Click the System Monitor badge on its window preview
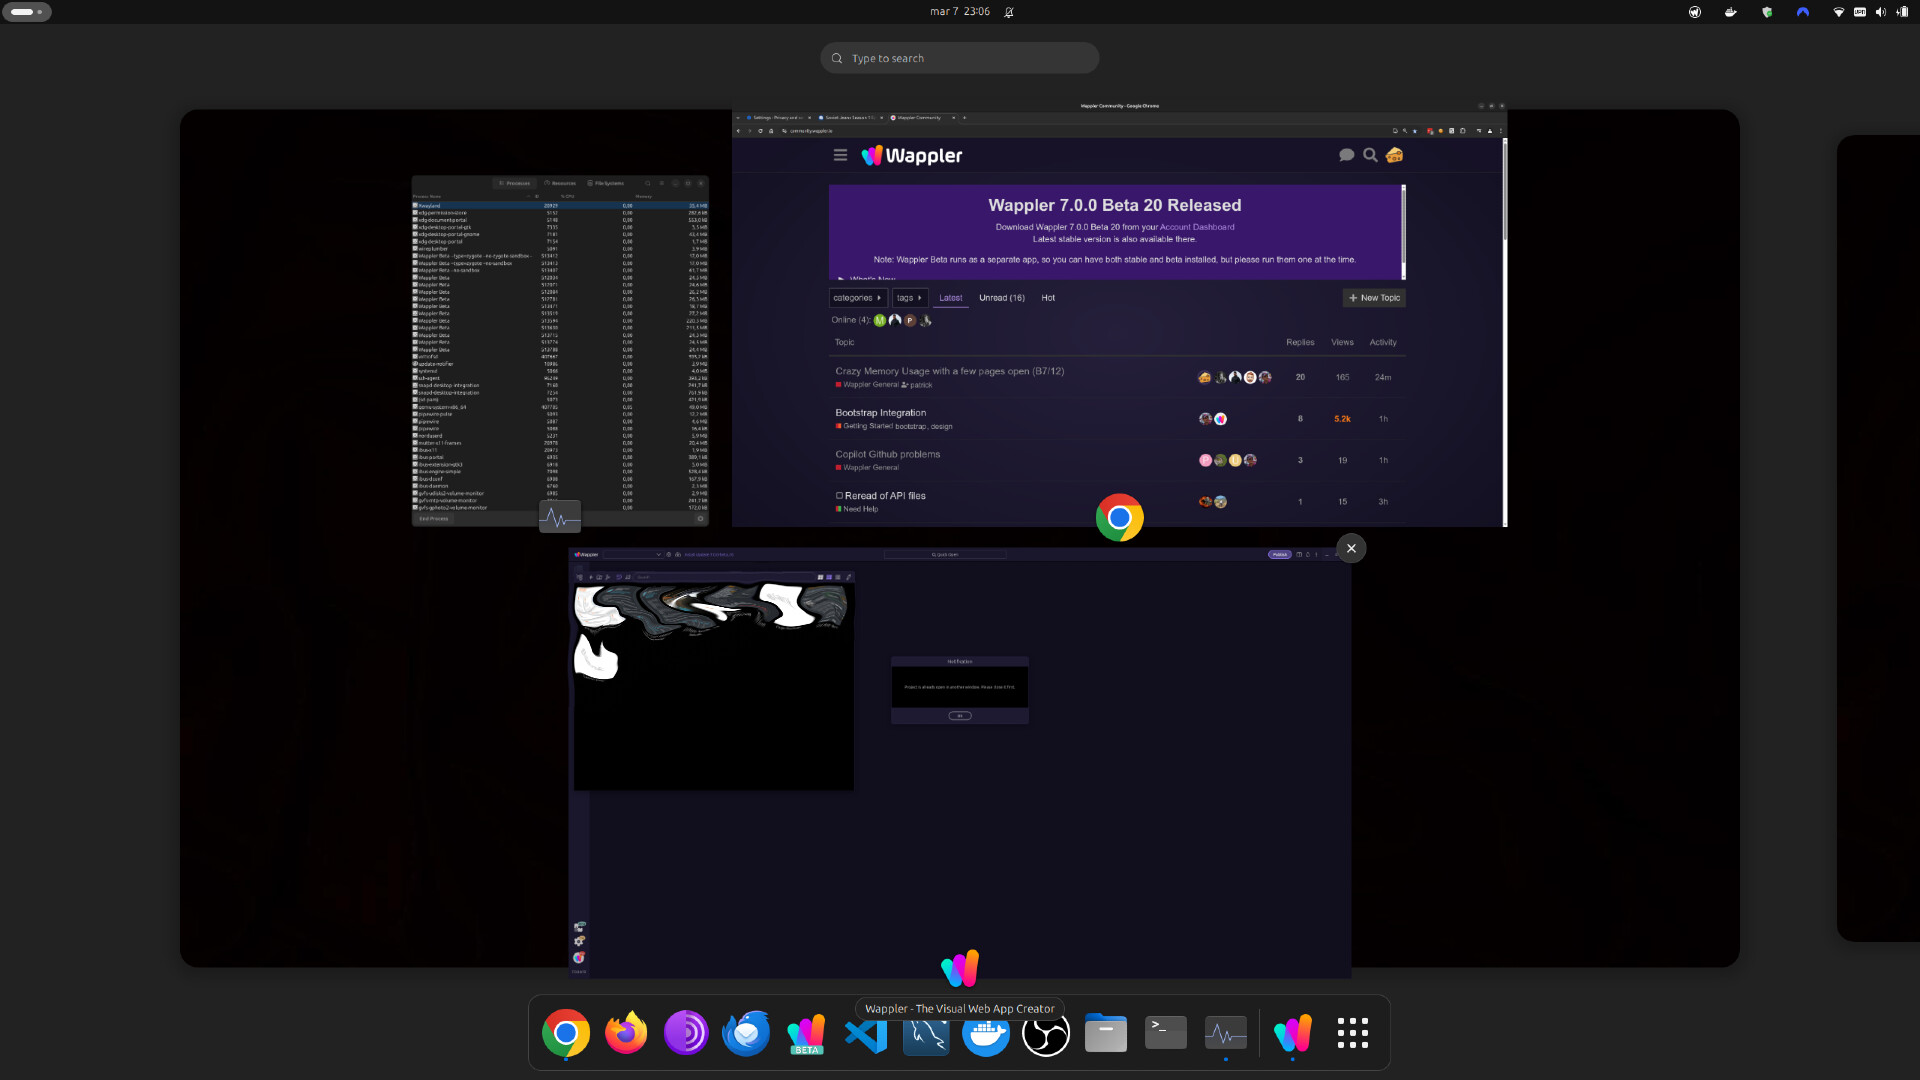Viewport: 1920px width, 1080px height. [x=560, y=517]
